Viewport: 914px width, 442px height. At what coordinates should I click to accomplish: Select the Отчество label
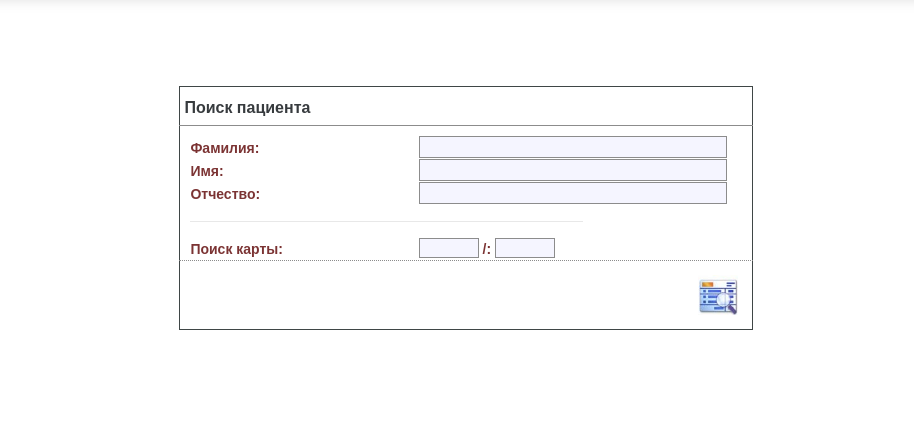[x=225, y=194]
